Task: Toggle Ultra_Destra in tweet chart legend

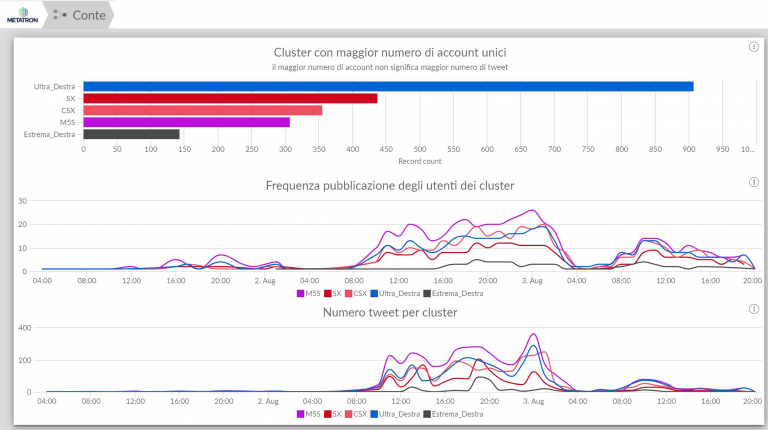Action: 395,414
